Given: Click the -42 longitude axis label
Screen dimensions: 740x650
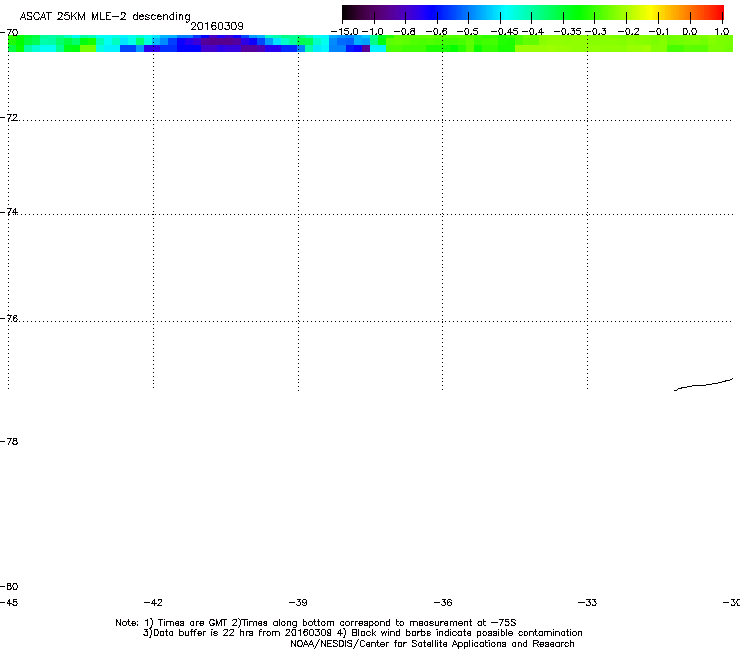Looking at the screenshot, I should pyautogui.click(x=153, y=603).
